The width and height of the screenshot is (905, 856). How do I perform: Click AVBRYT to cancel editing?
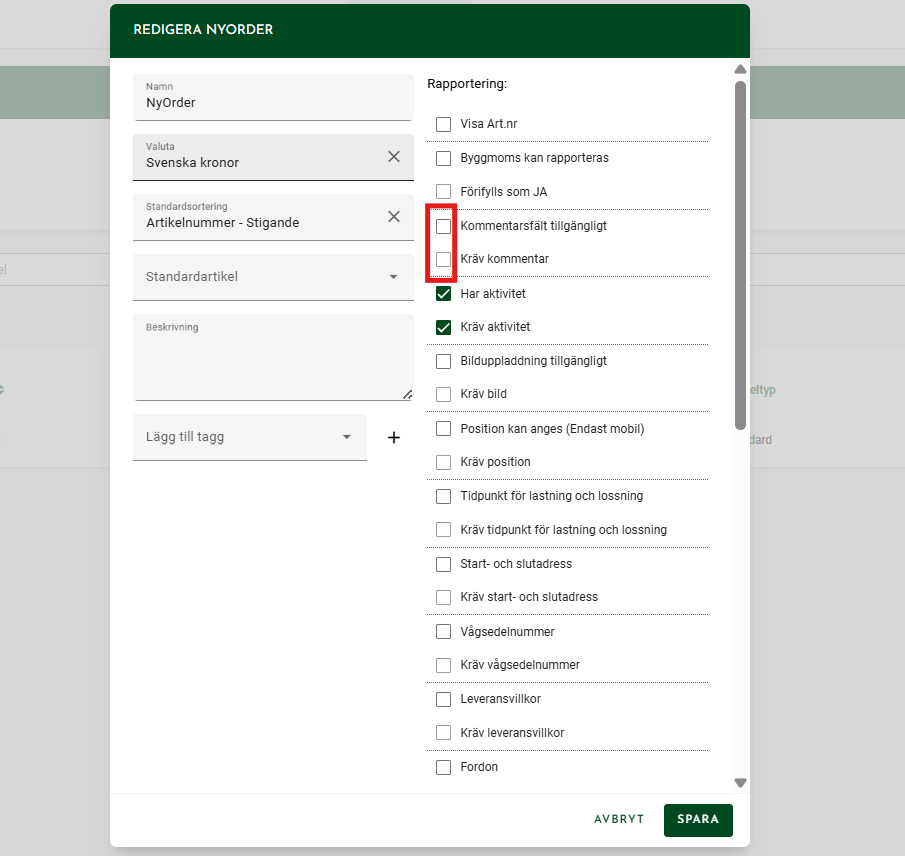point(619,820)
